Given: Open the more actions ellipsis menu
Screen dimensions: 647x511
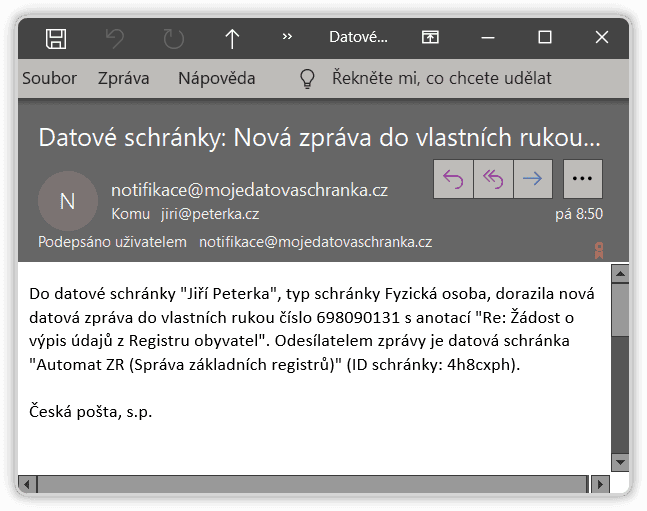Looking at the screenshot, I should pos(583,179).
